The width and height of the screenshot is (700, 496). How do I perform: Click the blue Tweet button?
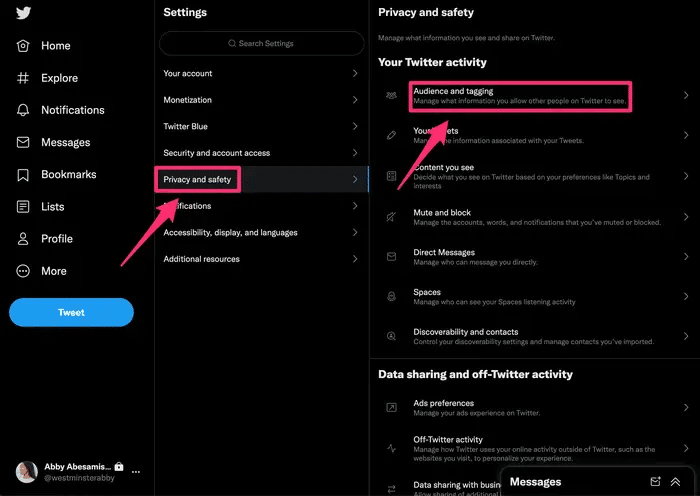click(x=71, y=312)
